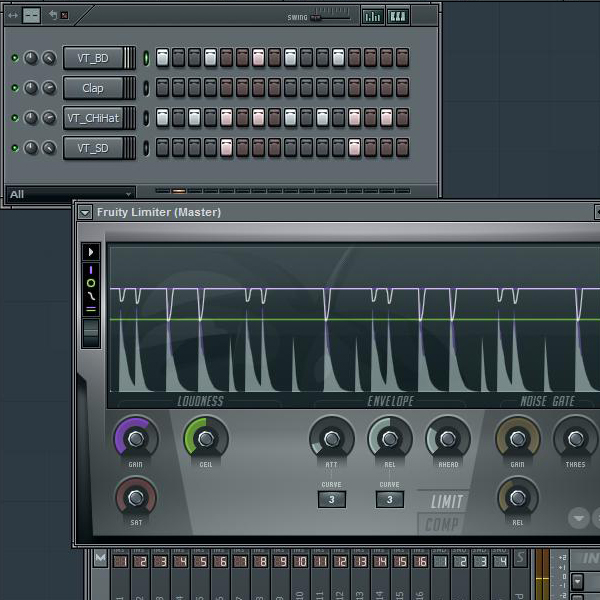The height and width of the screenshot is (600, 600).
Task: Click the pattern mode icon with dashes
Action: click(31, 15)
